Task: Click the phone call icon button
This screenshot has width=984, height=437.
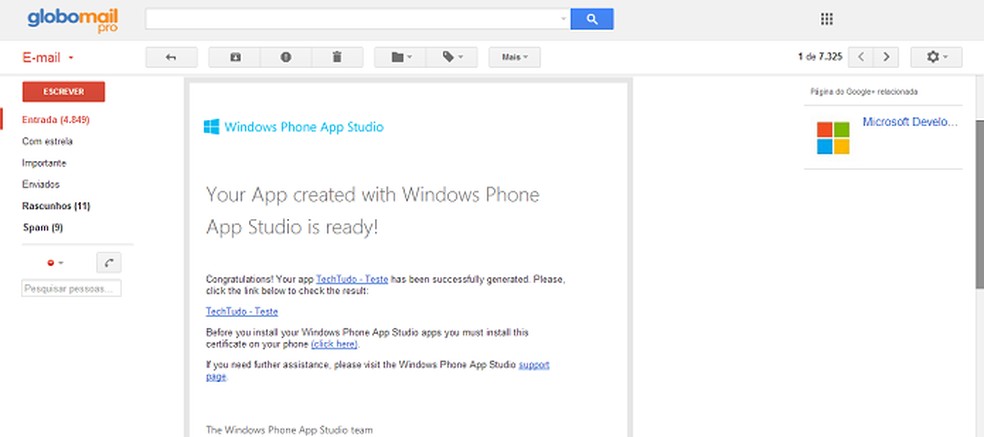Action: point(109,263)
